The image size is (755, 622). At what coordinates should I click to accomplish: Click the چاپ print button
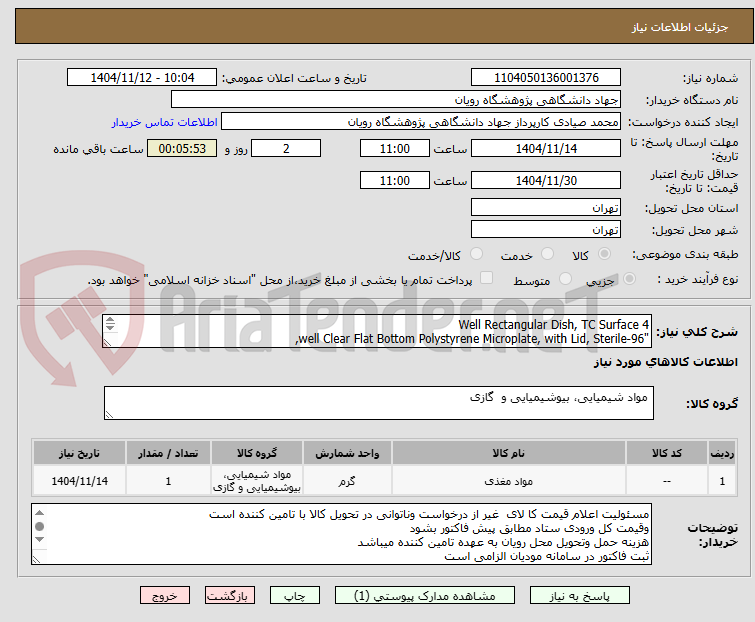pos(294,596)
